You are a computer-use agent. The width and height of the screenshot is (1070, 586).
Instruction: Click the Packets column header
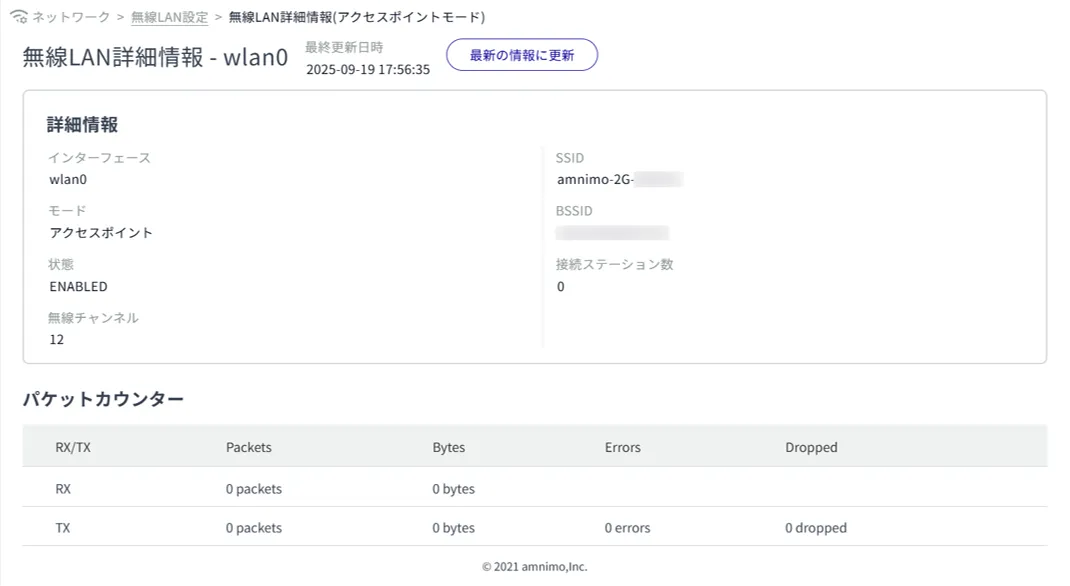[x=249, y=447]
